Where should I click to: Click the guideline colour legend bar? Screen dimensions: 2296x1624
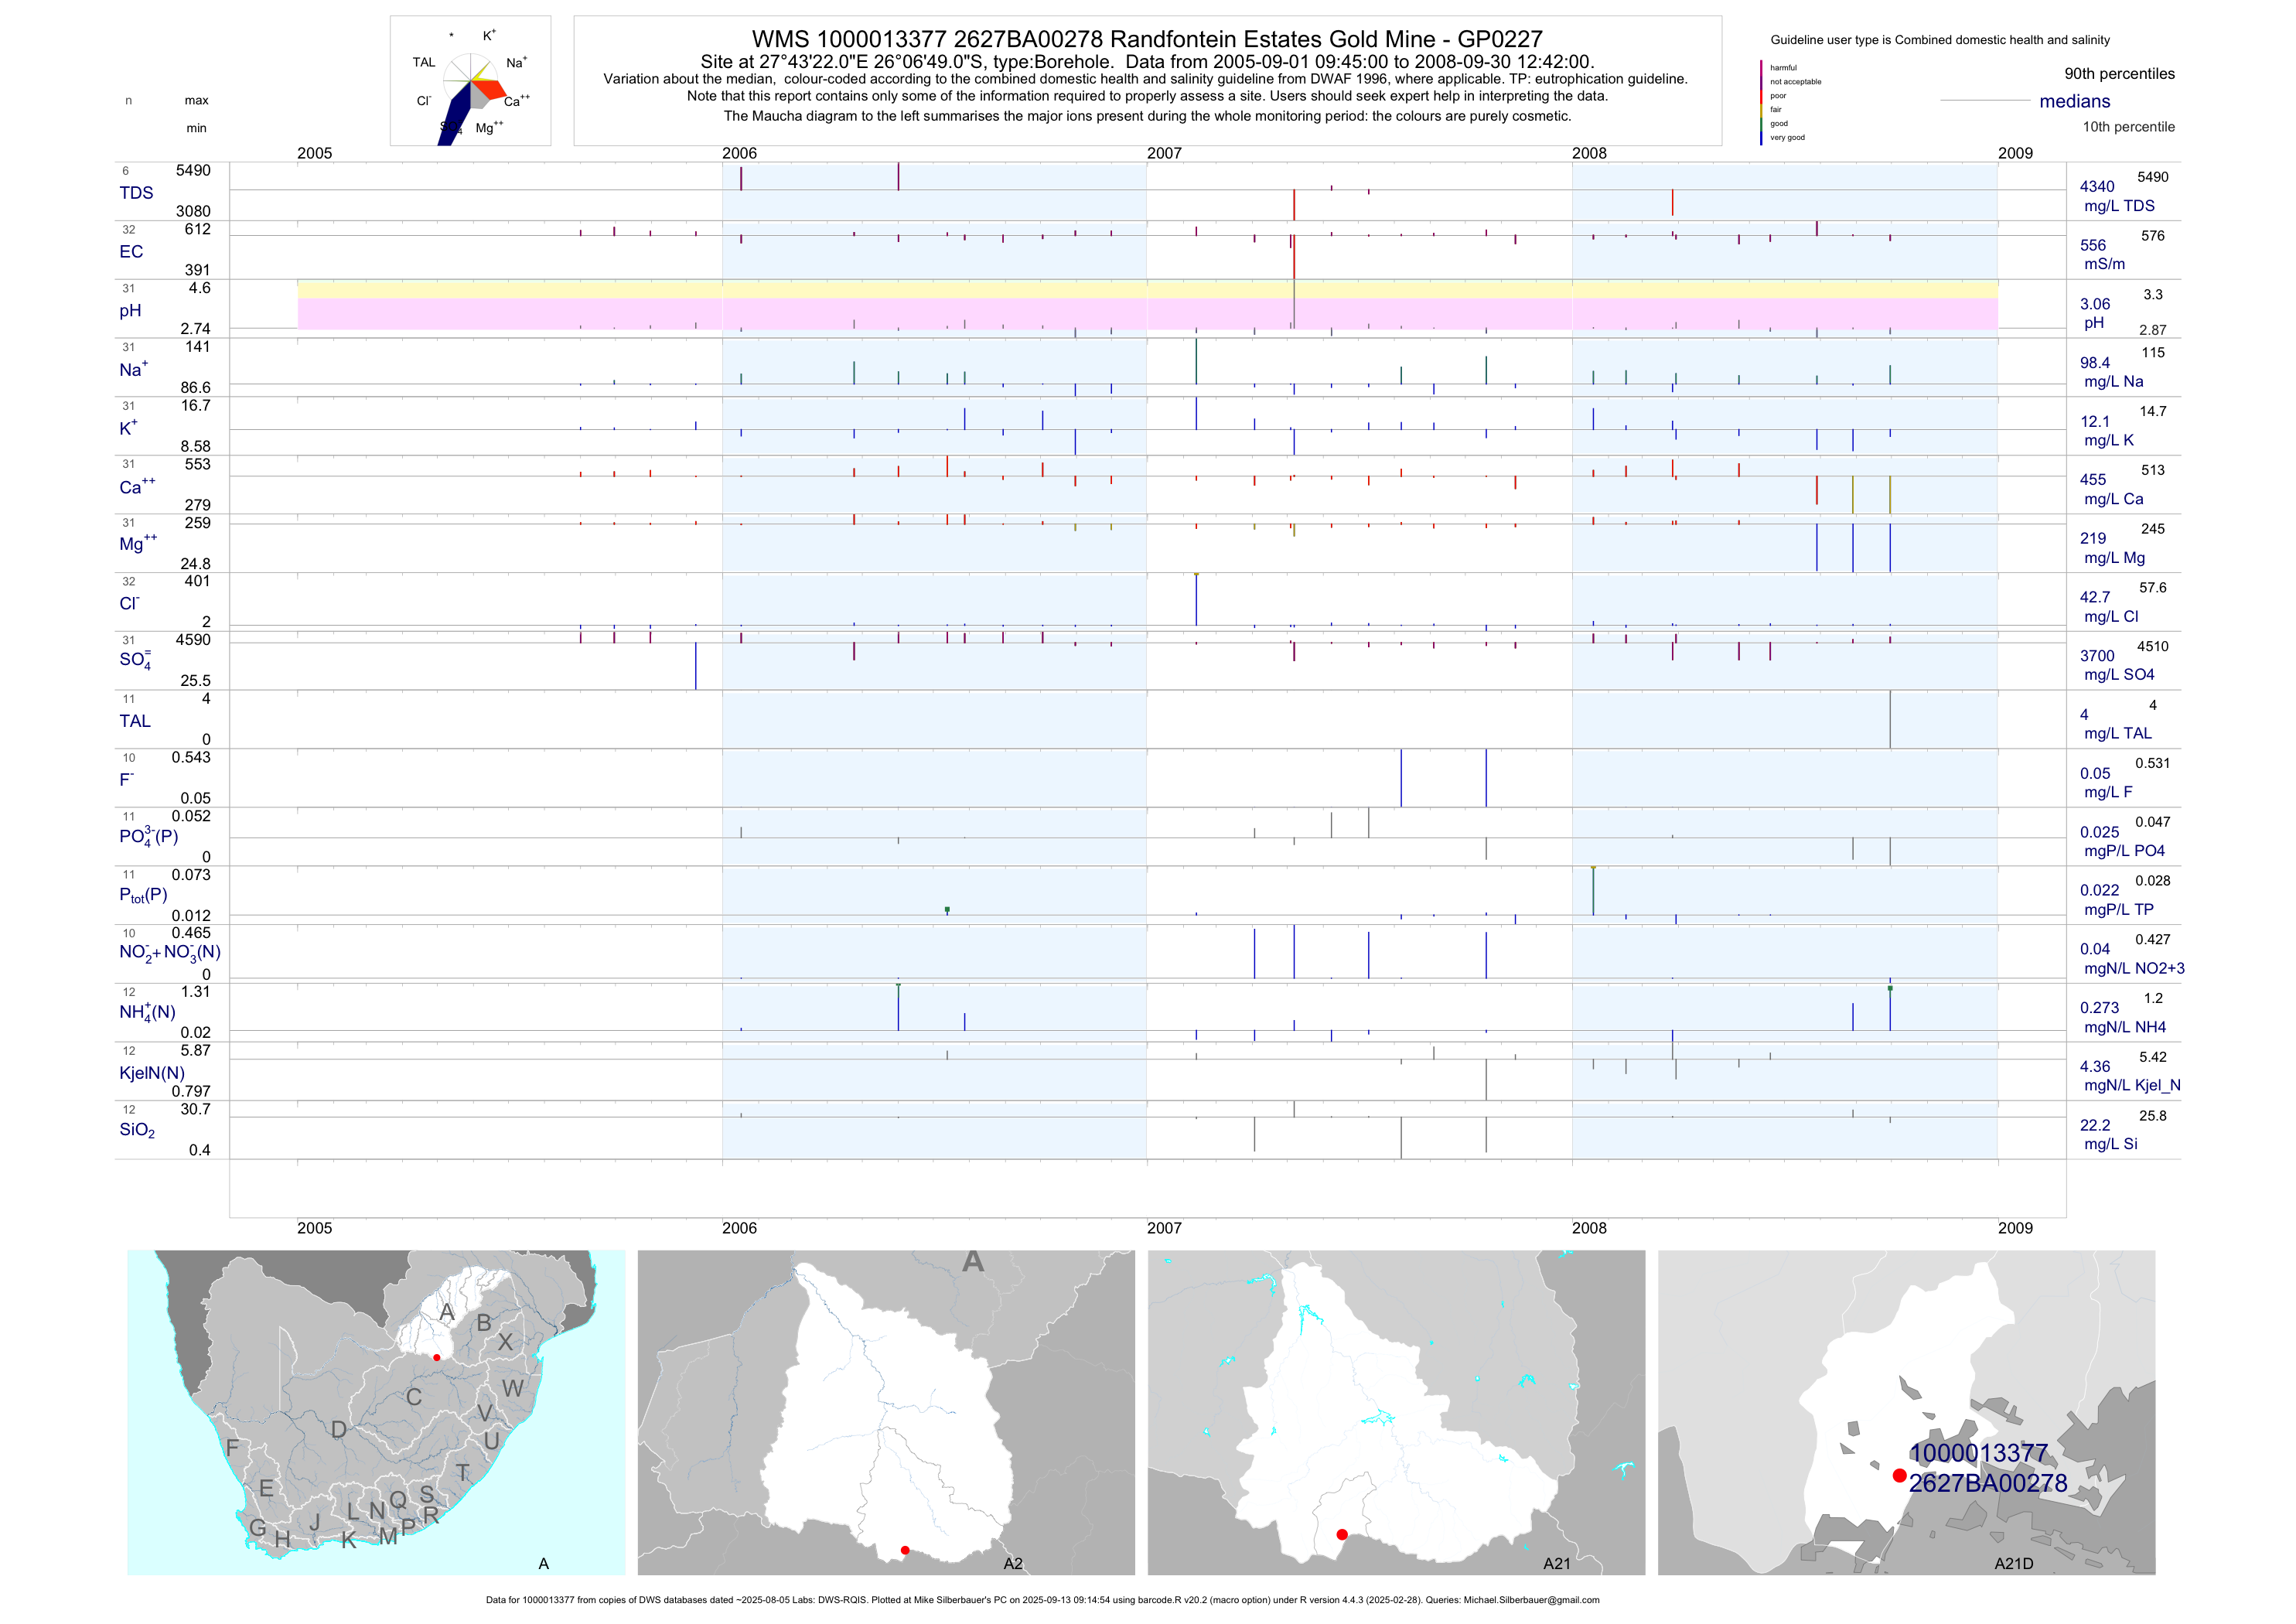point(1761,102)
